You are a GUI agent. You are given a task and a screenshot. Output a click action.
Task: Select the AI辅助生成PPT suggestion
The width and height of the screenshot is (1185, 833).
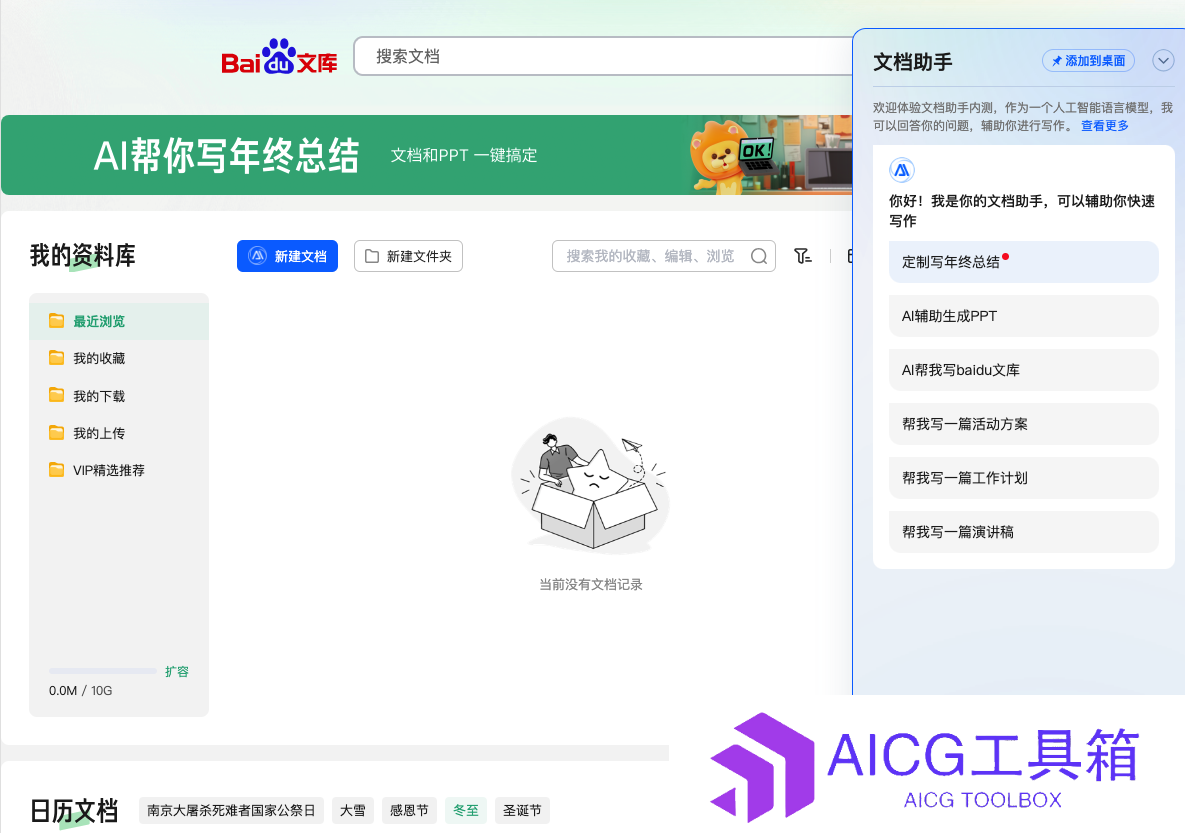[1023, 316]
